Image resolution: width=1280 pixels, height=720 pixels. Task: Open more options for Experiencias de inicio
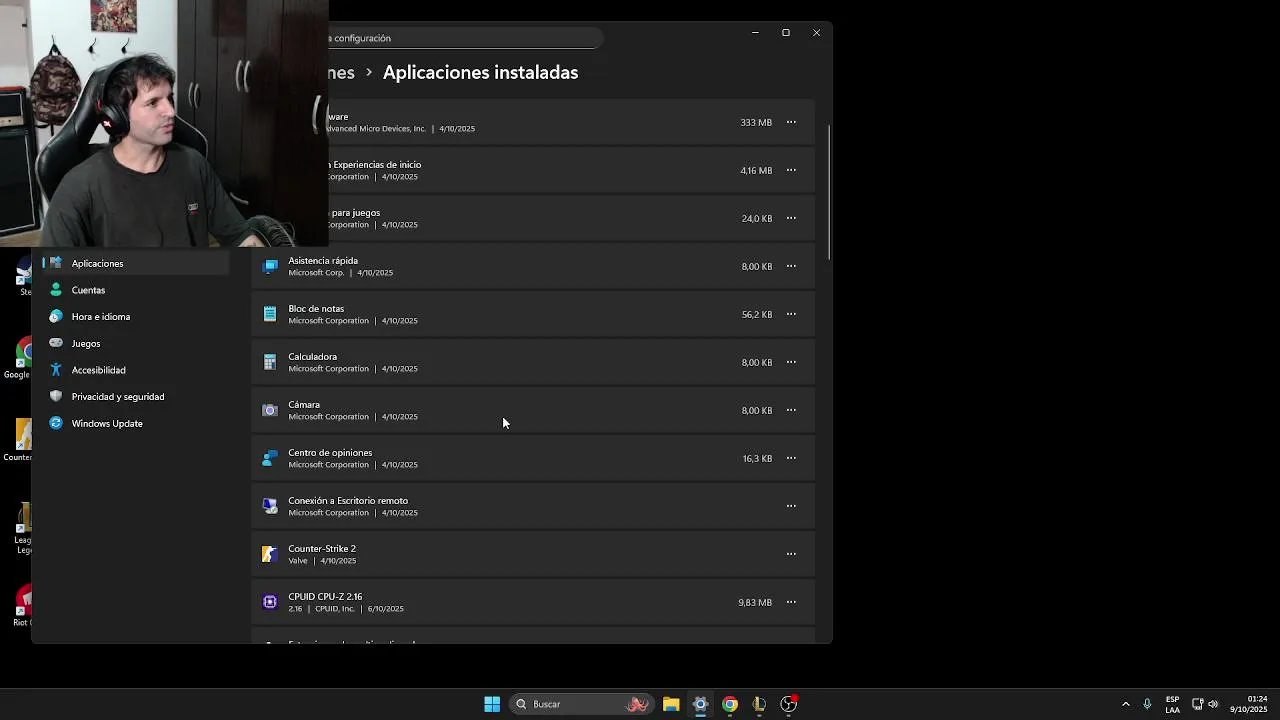[x=791, y=170]
